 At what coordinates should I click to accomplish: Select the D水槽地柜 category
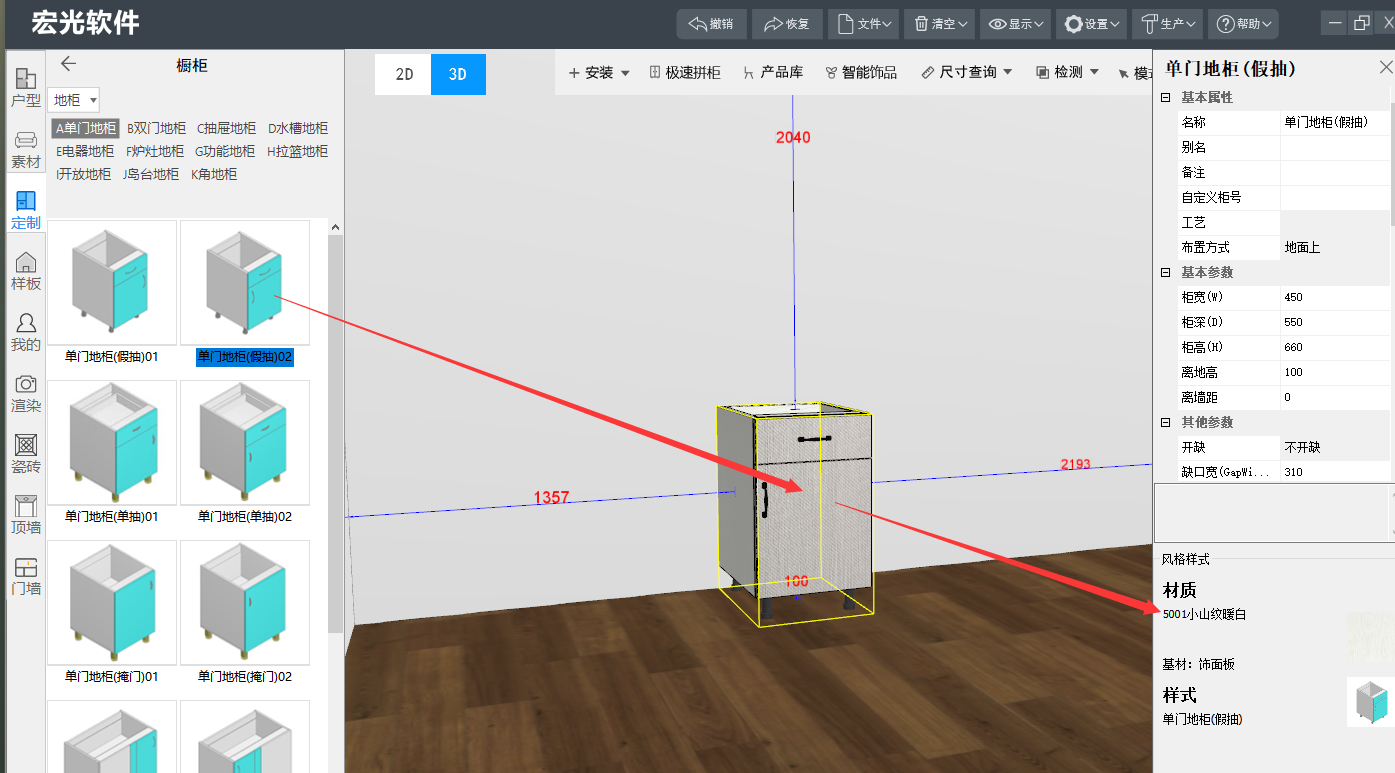[297, 128]
